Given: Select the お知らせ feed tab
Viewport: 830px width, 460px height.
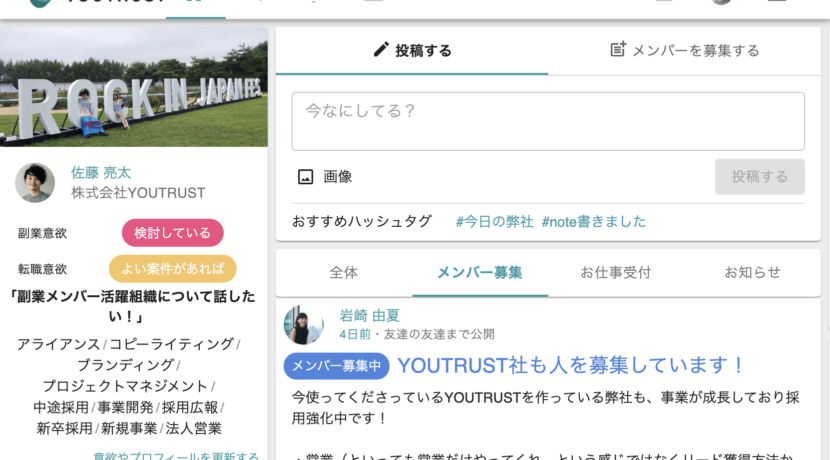Looking at the screenshot, I should pyautogui.click(x=753, y=273).
